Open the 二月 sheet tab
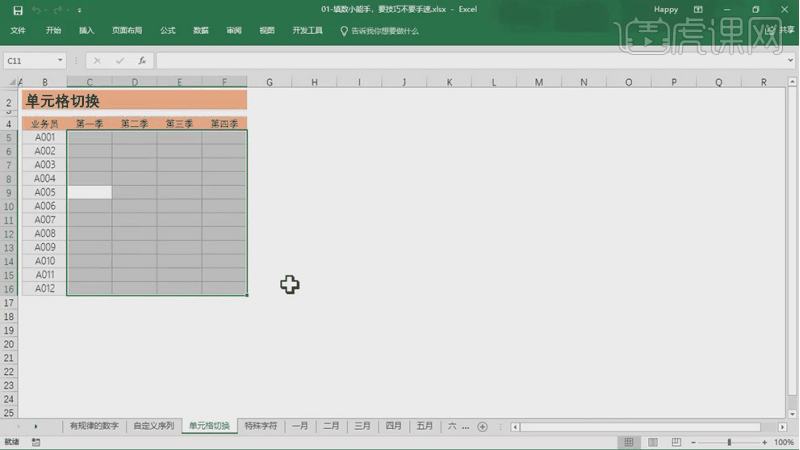The height and width of the screenshot is (450, 800). click(x=331, y=426)
